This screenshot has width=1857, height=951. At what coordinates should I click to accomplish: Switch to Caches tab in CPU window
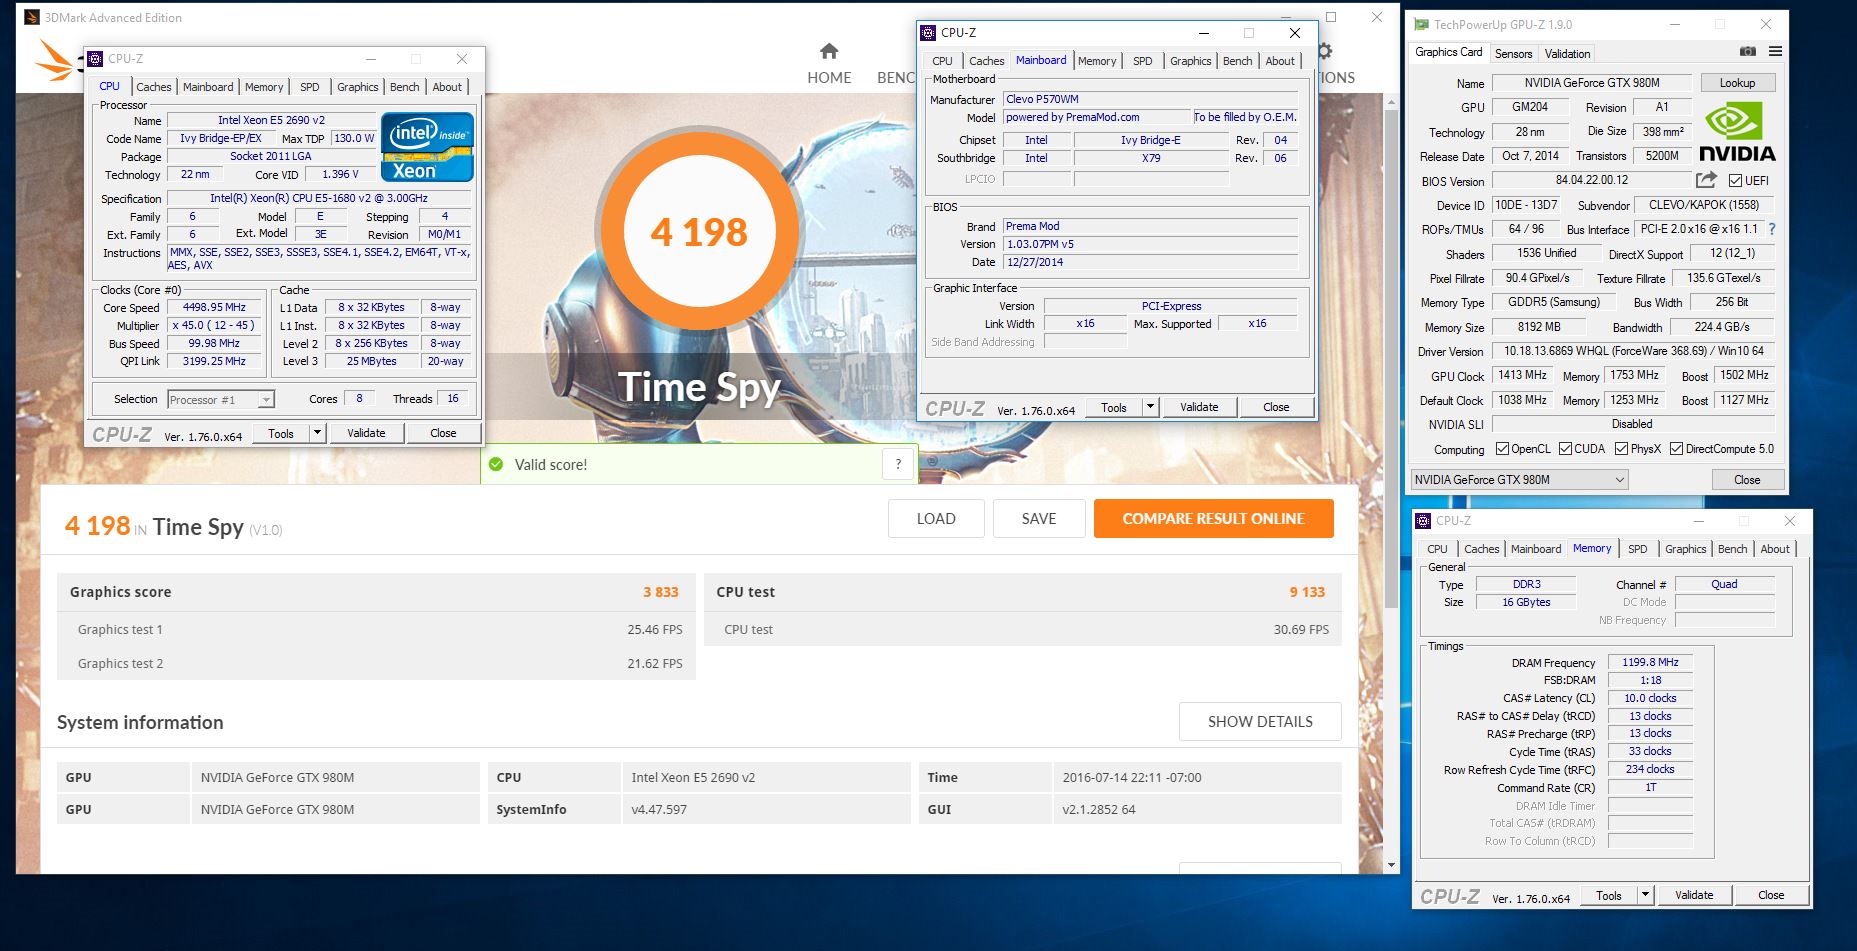[x=154, y=87]
